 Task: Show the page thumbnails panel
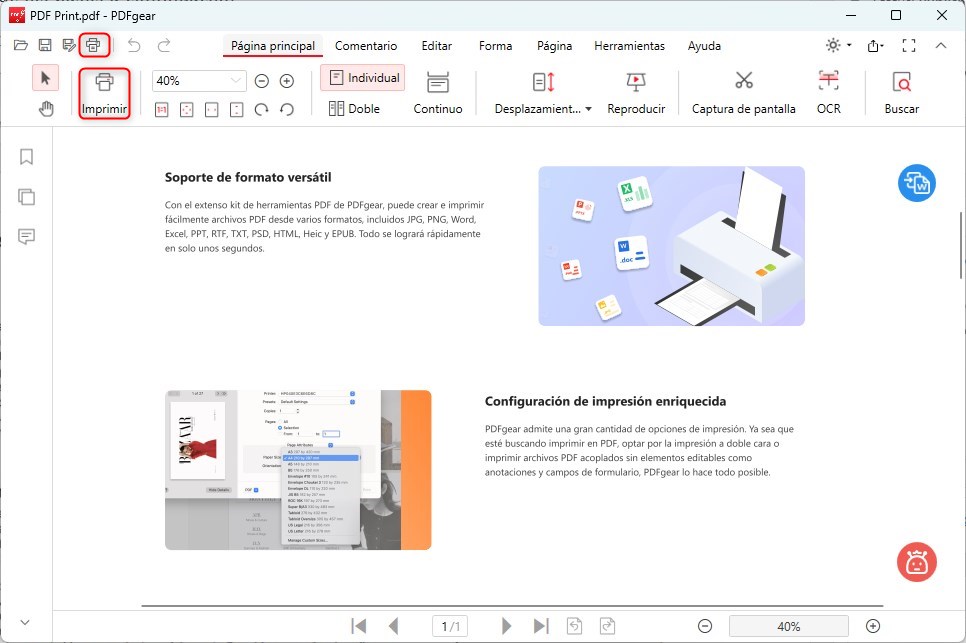pos(26,196)
